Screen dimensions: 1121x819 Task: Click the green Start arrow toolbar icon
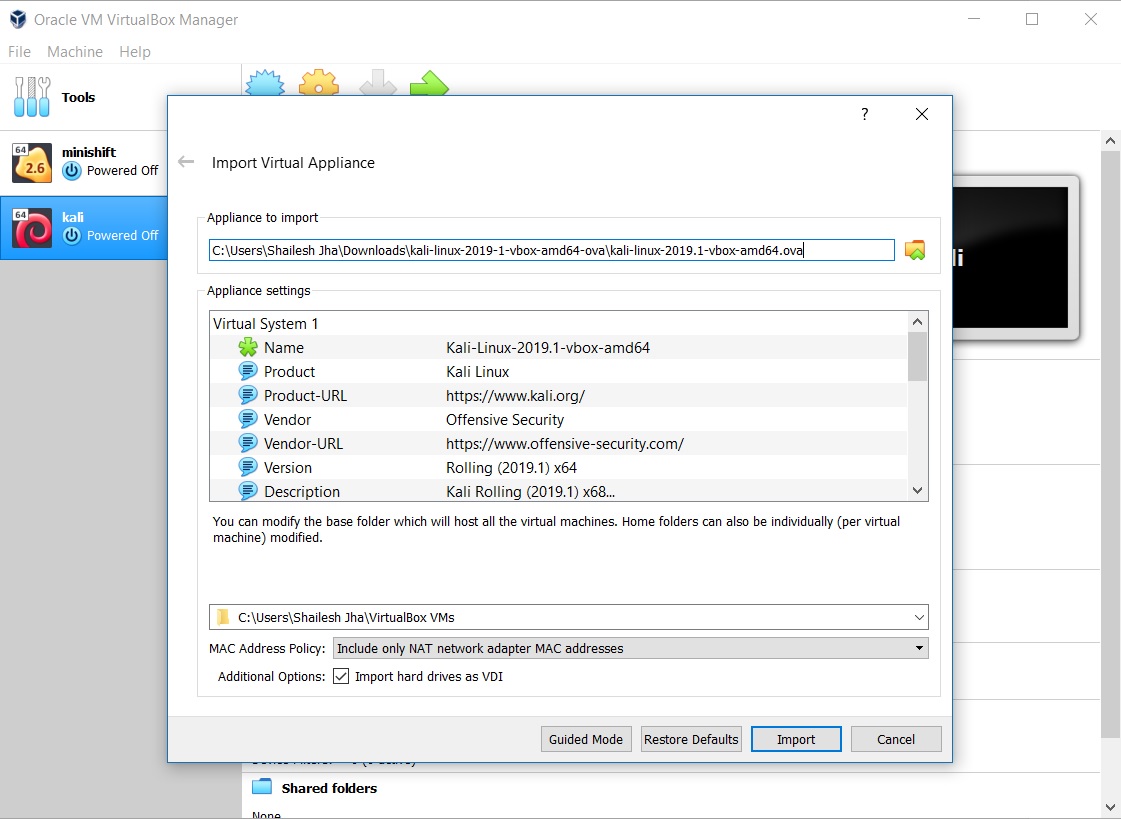[429, 83]
